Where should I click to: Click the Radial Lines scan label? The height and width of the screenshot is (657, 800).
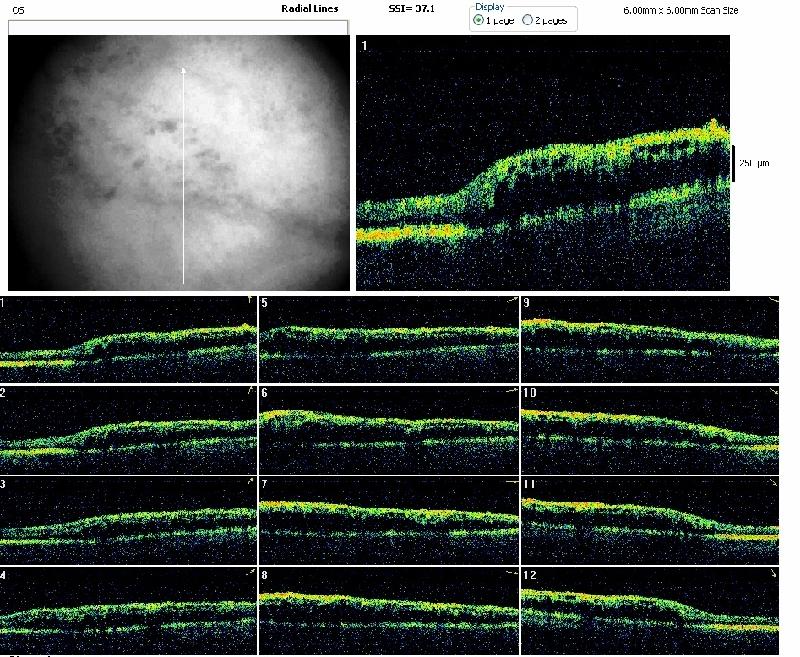click(310, 8)
